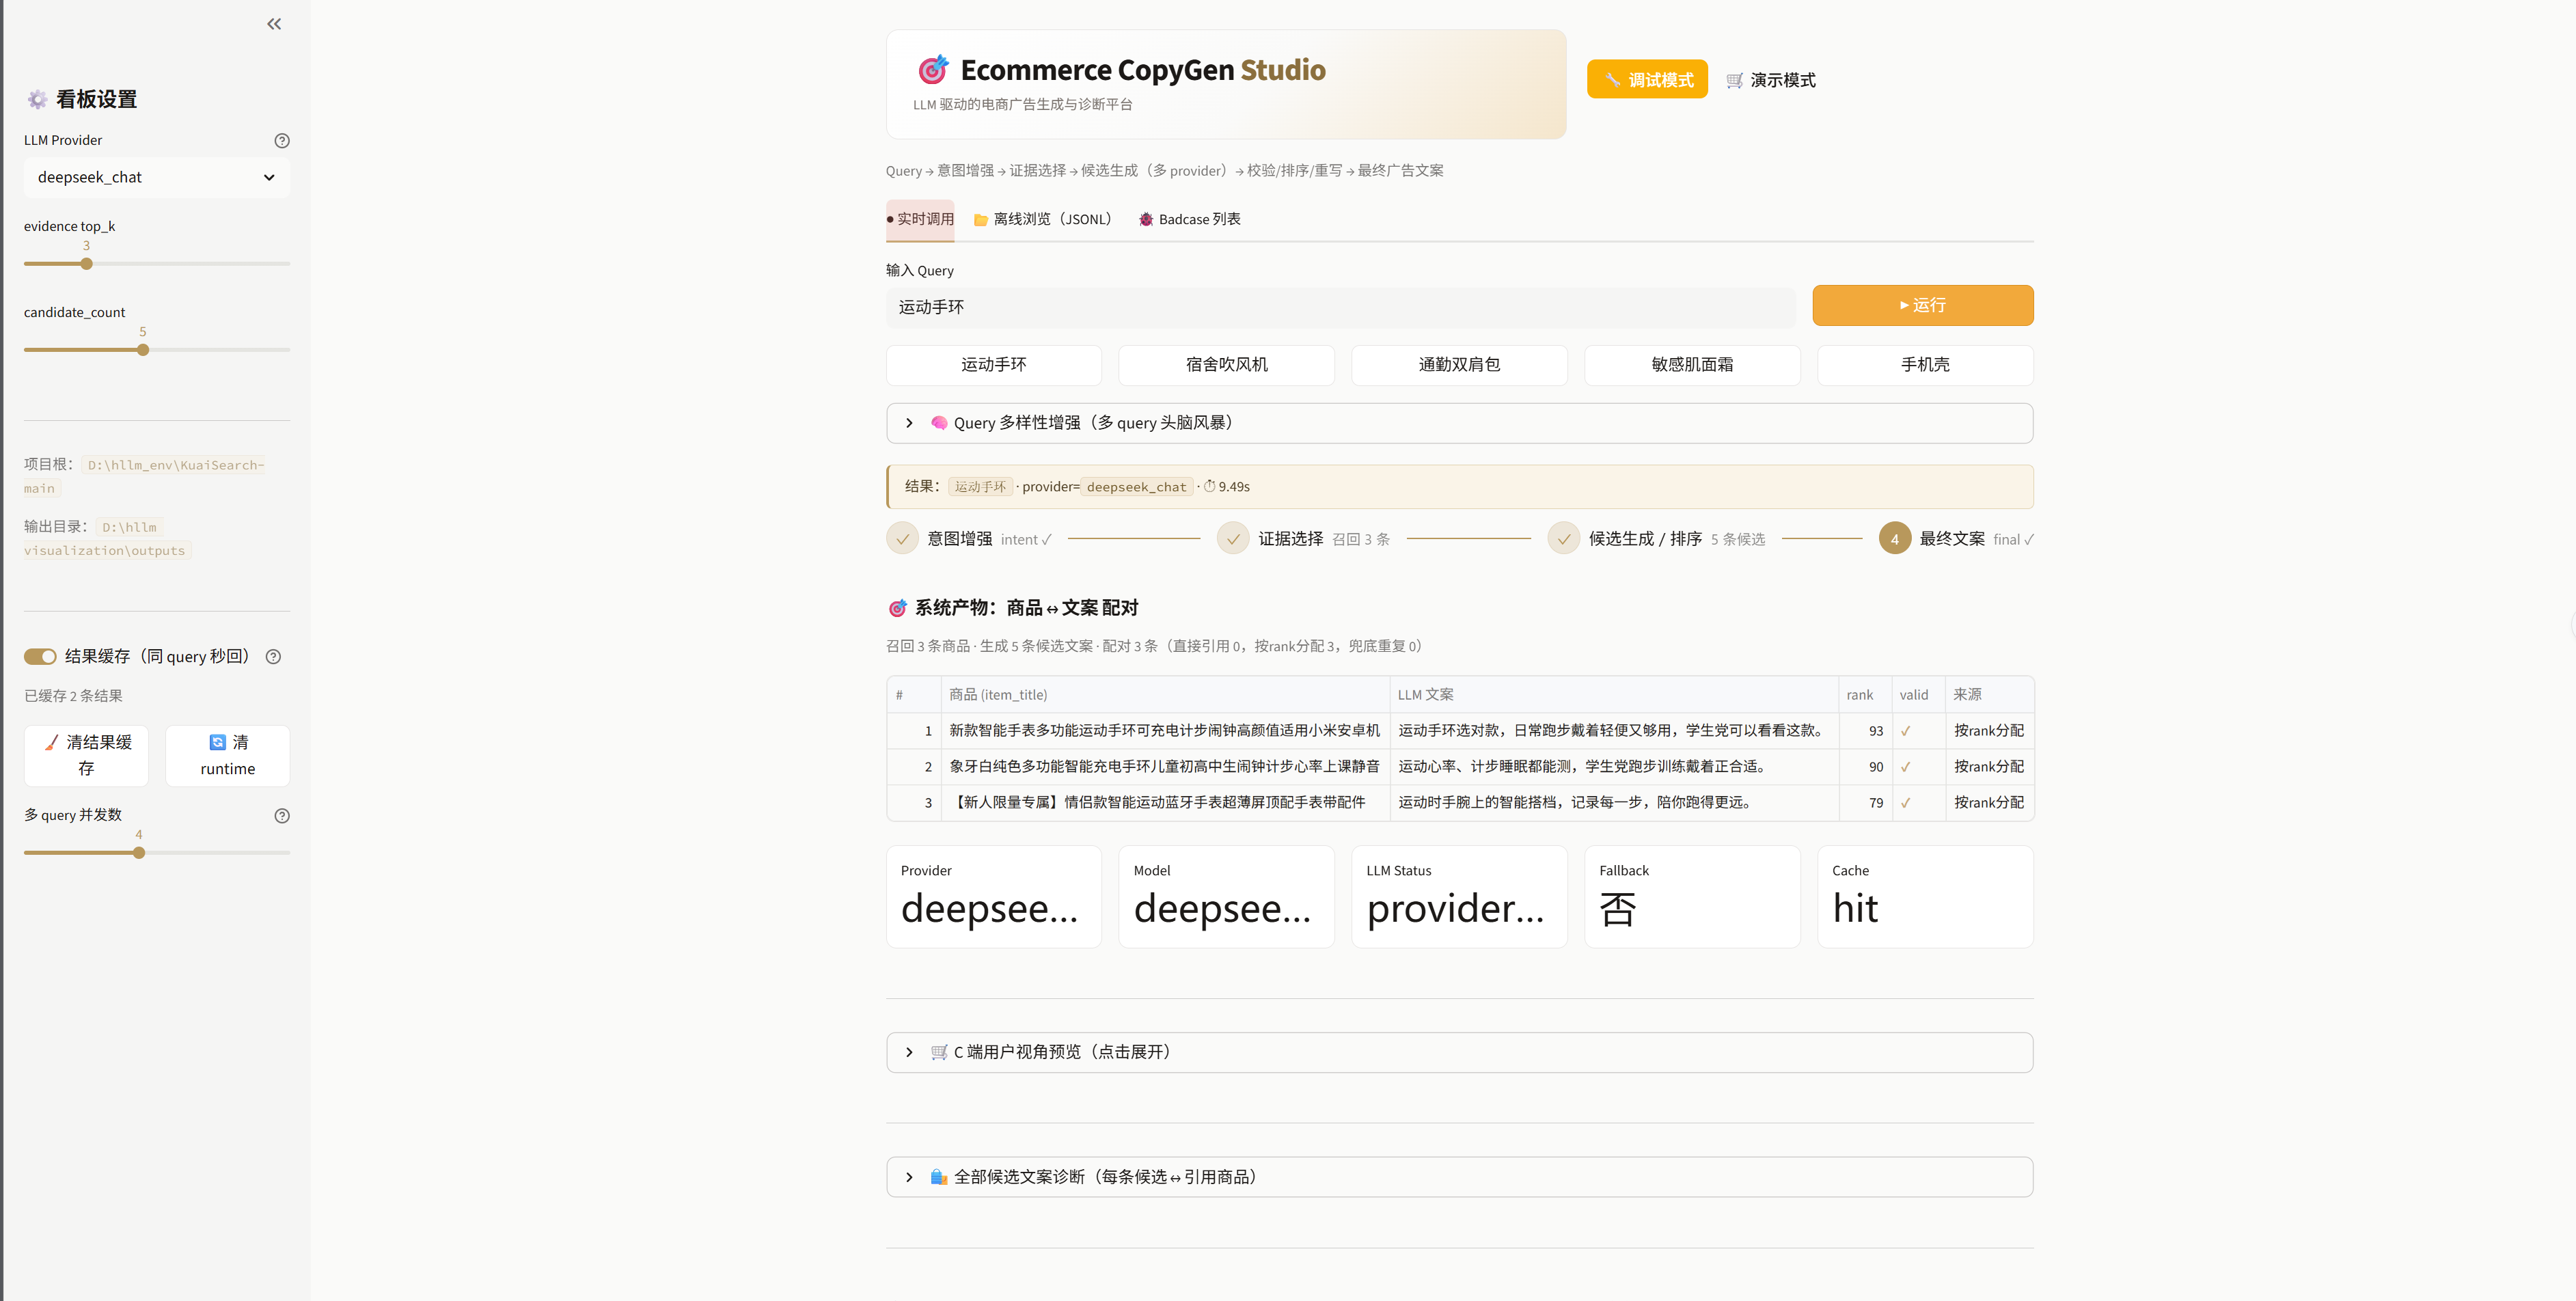Screen dimensions: 2576x1301
Task: Click LLM Status metric card
Action: point(1459,897)
